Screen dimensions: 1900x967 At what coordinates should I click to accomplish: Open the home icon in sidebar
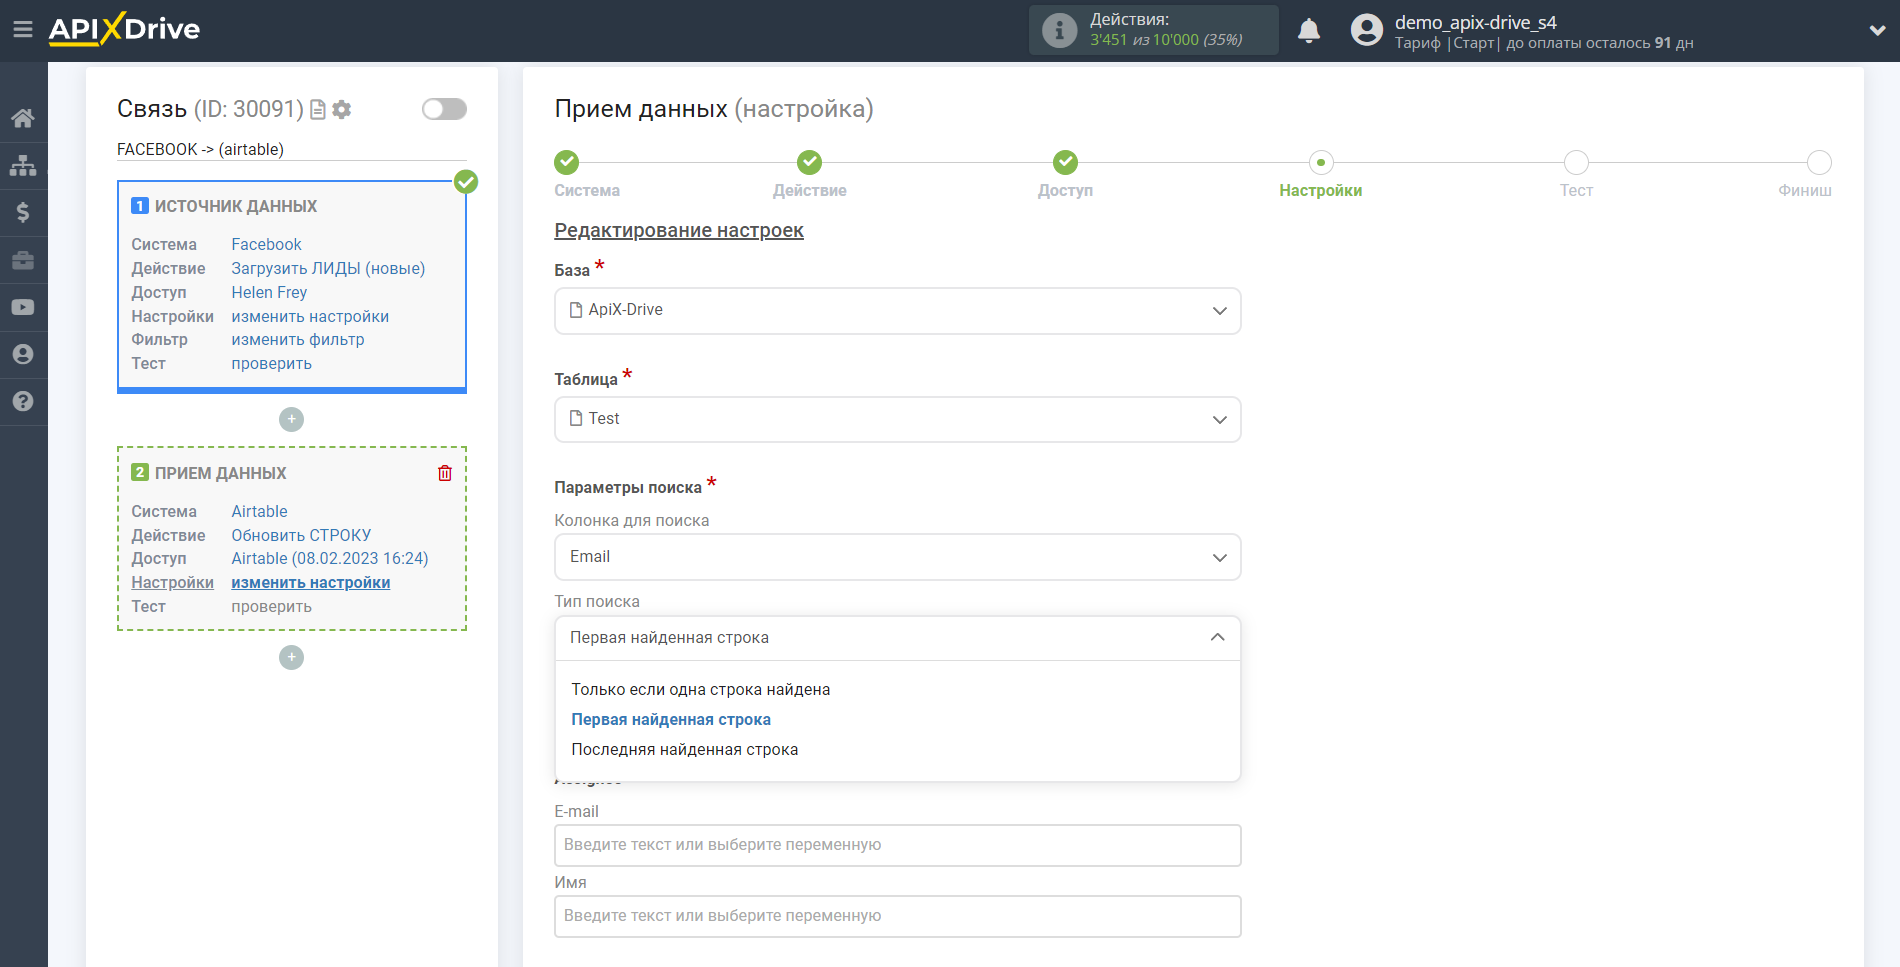coord(23,118)
